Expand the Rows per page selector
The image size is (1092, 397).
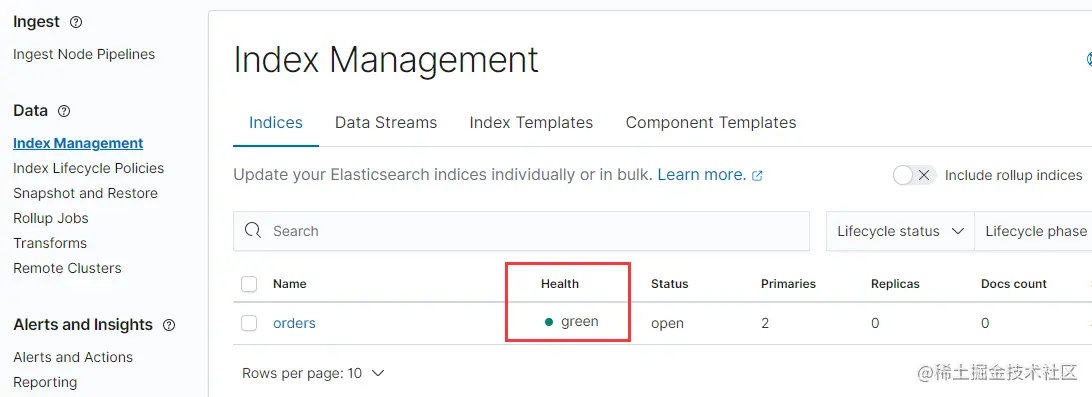point(313,373)
